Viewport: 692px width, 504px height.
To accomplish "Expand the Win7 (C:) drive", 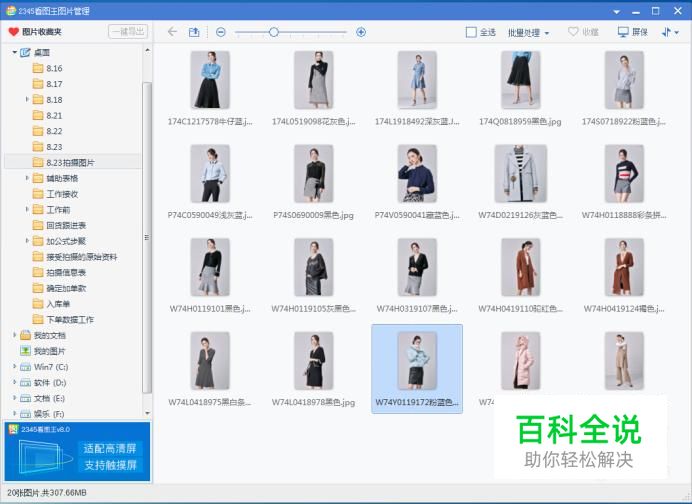I will (x=15, y=367).
